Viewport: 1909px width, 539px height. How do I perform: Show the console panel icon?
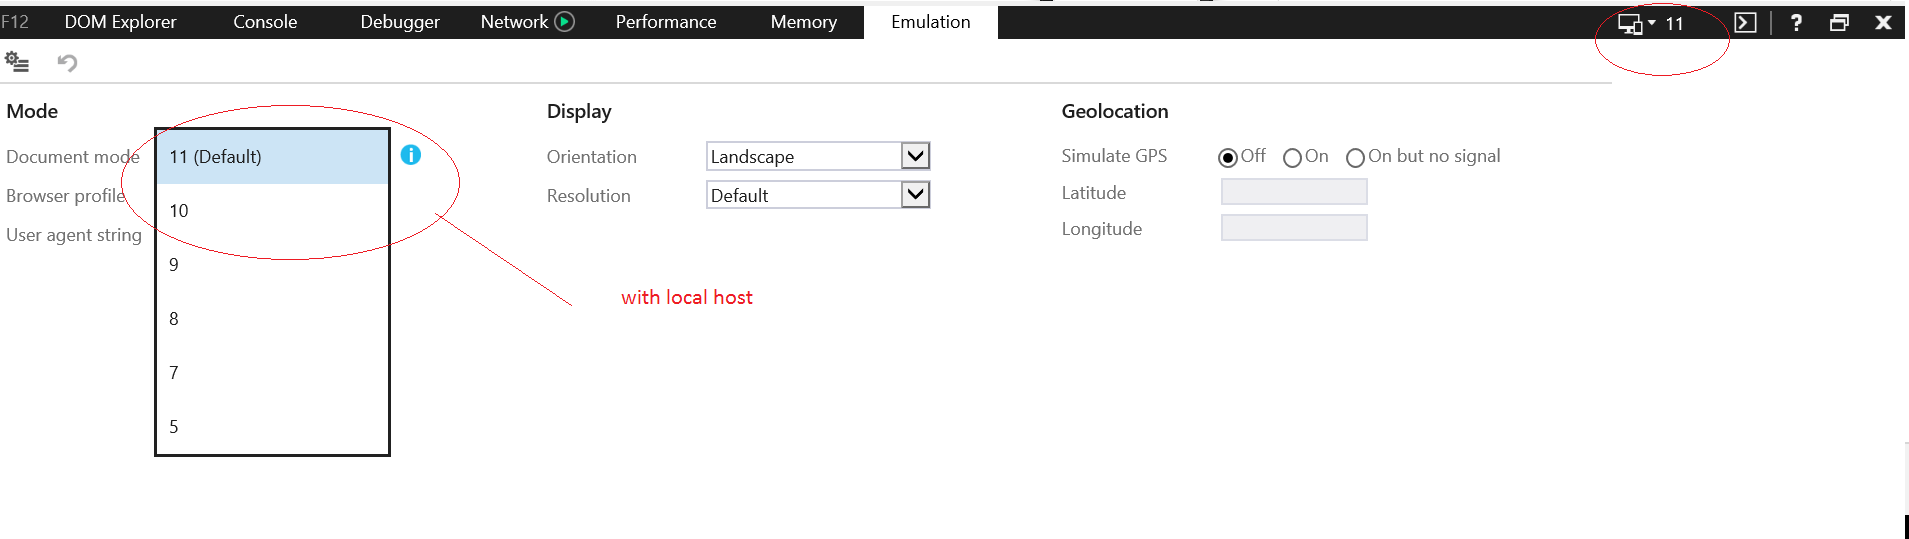tap(1745, 22)
